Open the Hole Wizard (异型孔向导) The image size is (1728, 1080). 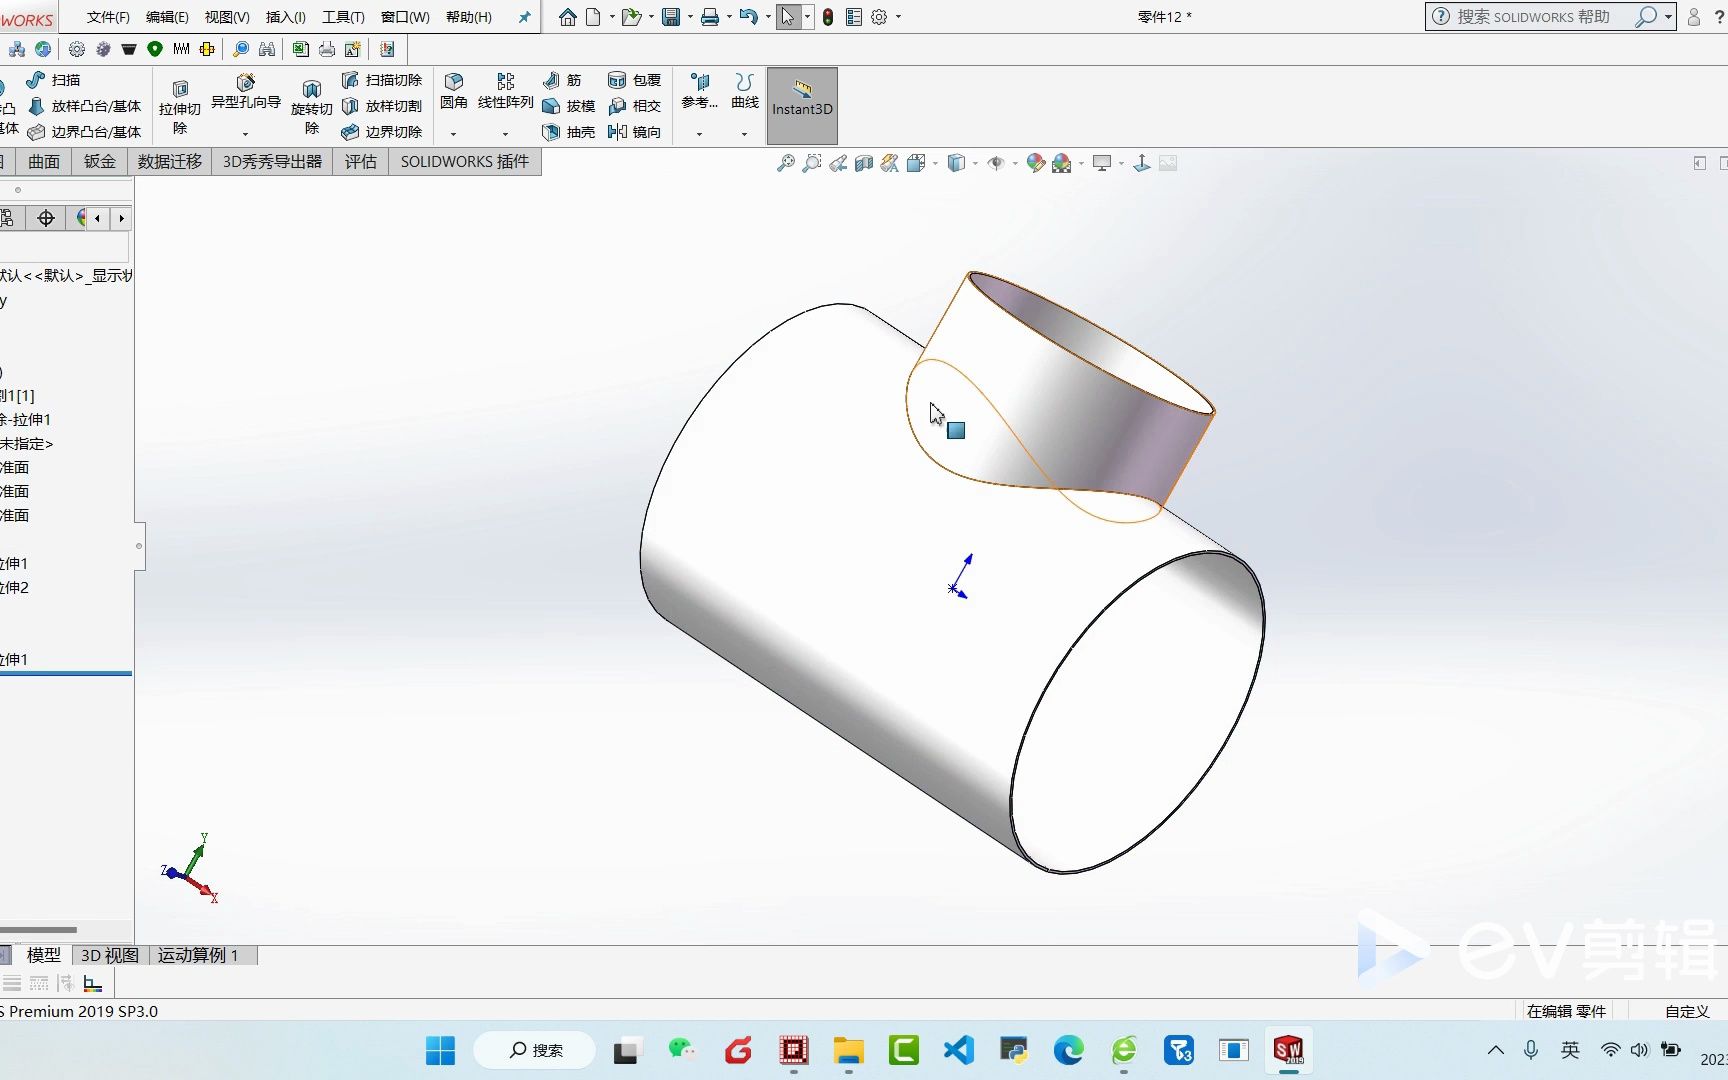pyautogui.click(x=246, y=92)
